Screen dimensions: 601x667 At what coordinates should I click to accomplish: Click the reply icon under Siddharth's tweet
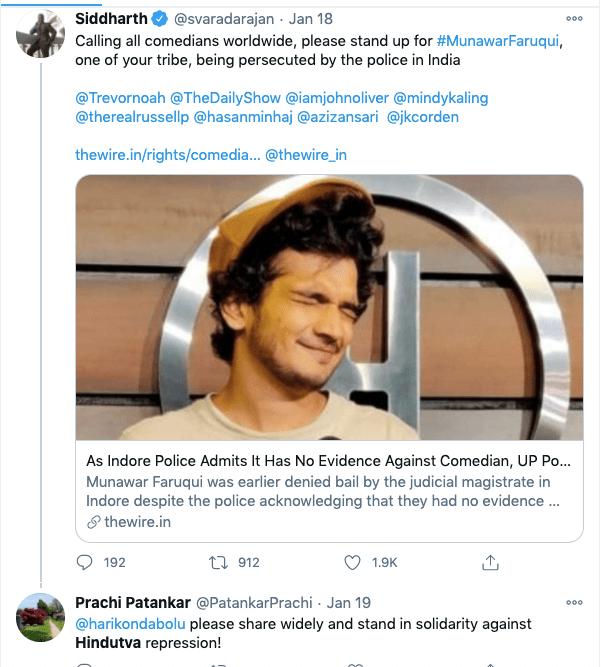tap(85, 562)
